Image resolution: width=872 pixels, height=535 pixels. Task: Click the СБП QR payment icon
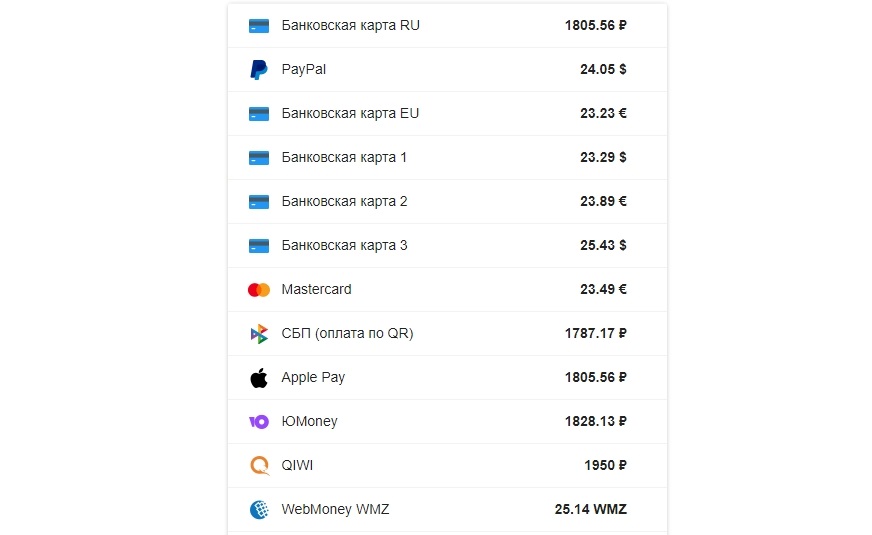click(259, 334)
